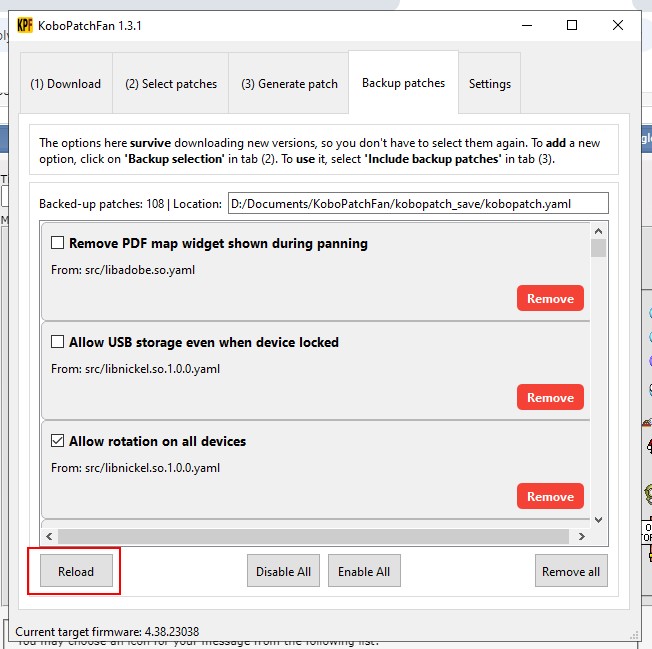The image size is (652, 649).
Task: Maximize the KoboPatchFan window
Action: [572, 25]
